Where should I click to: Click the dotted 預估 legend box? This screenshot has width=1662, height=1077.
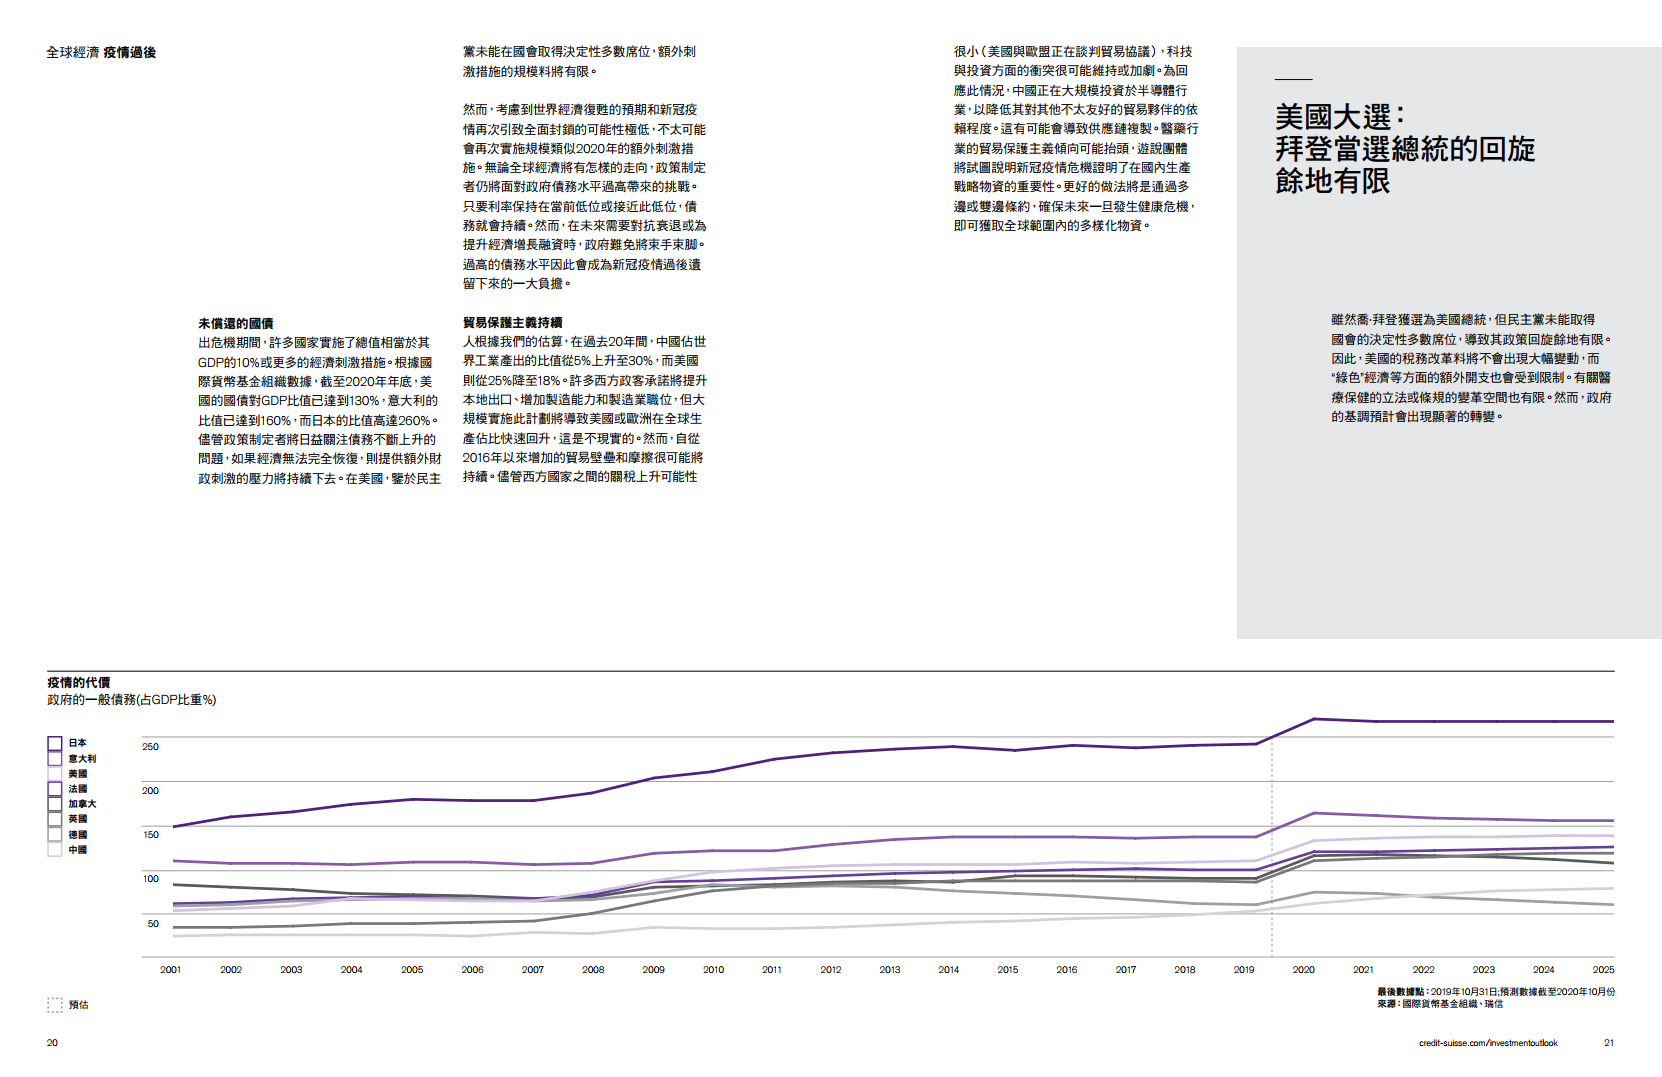coord(55,1005)
